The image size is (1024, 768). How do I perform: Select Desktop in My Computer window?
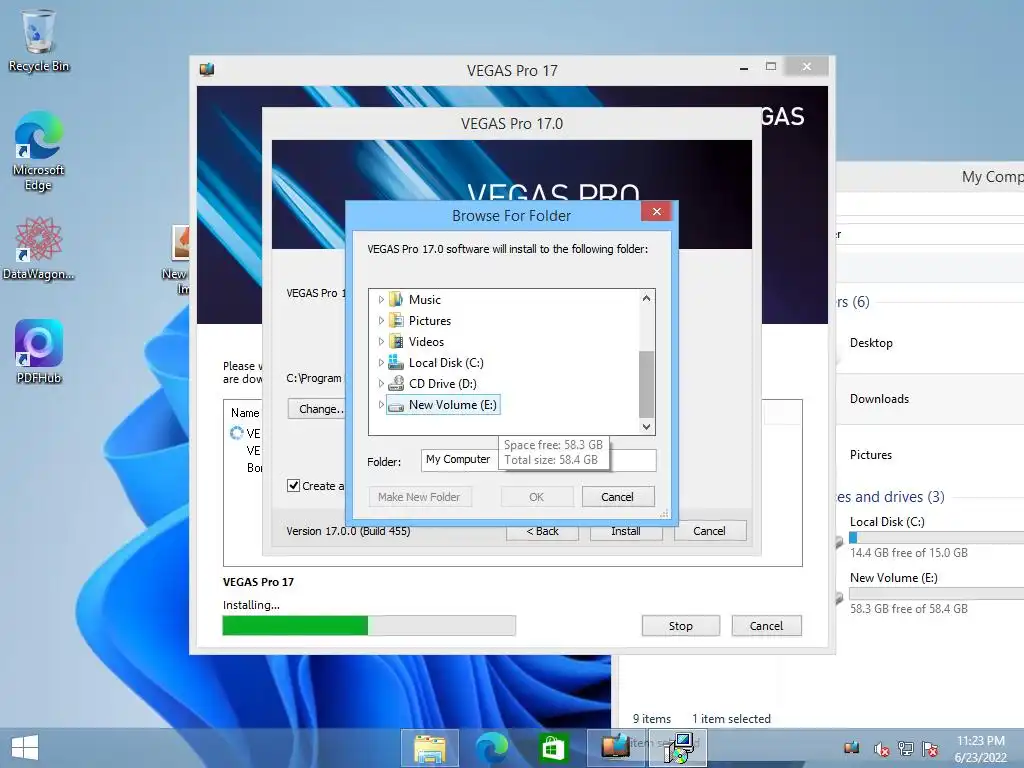871,343
